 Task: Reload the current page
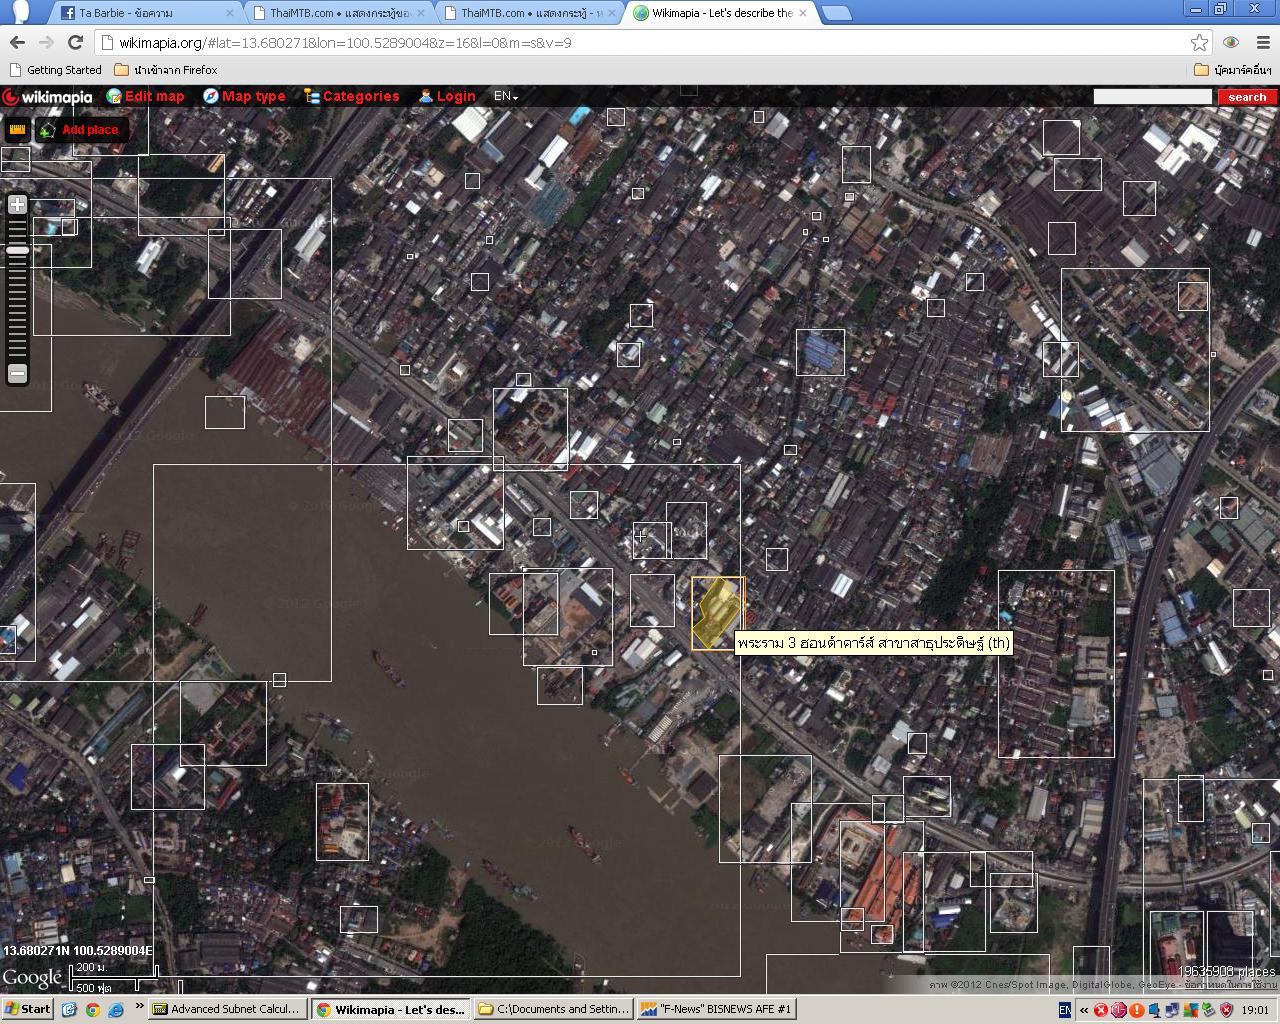click(x=75, y=42)
